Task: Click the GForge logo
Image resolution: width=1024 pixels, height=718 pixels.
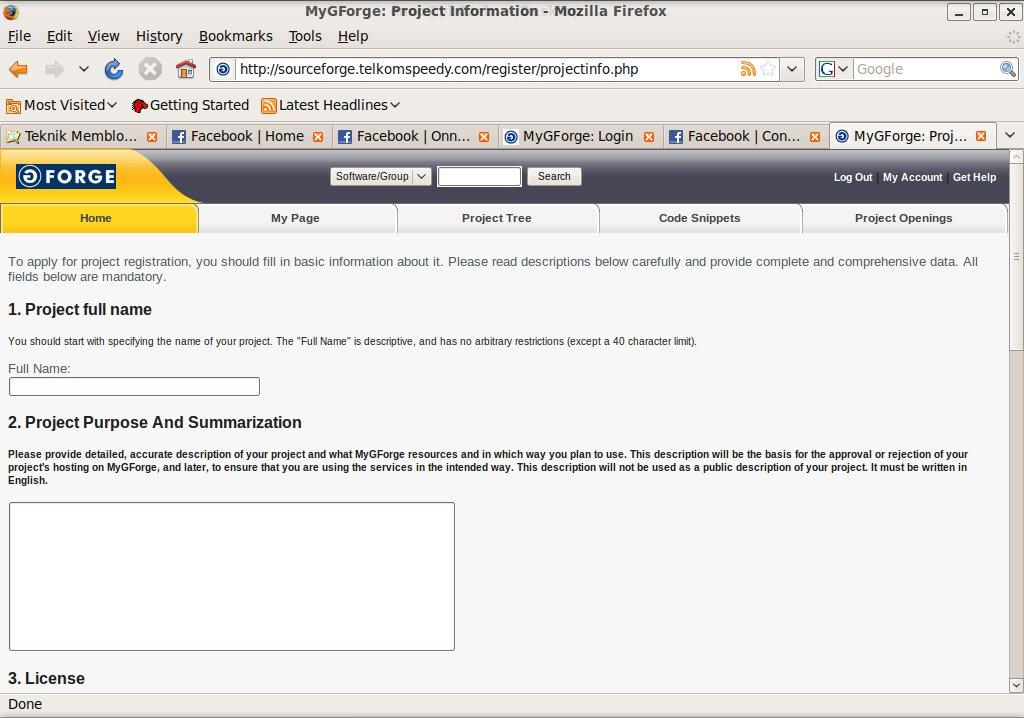Action: [66, 177]
